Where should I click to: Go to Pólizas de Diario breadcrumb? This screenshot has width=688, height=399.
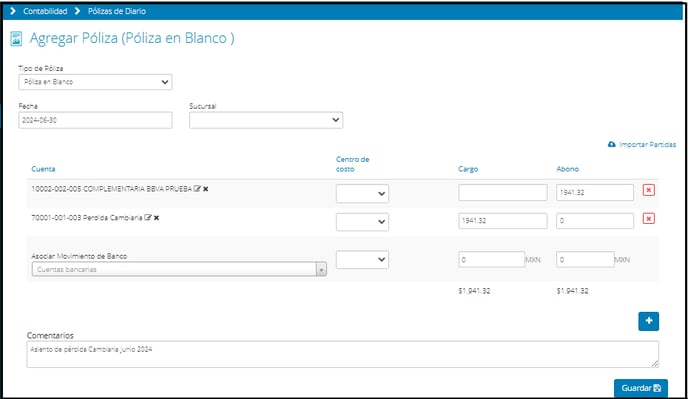(117, 11)
